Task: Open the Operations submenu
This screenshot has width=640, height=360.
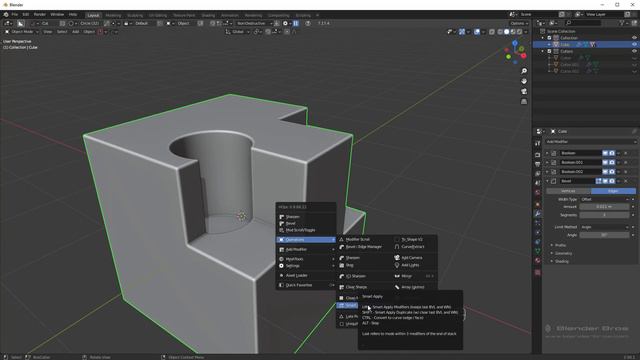Action: [x=306, y=240]
